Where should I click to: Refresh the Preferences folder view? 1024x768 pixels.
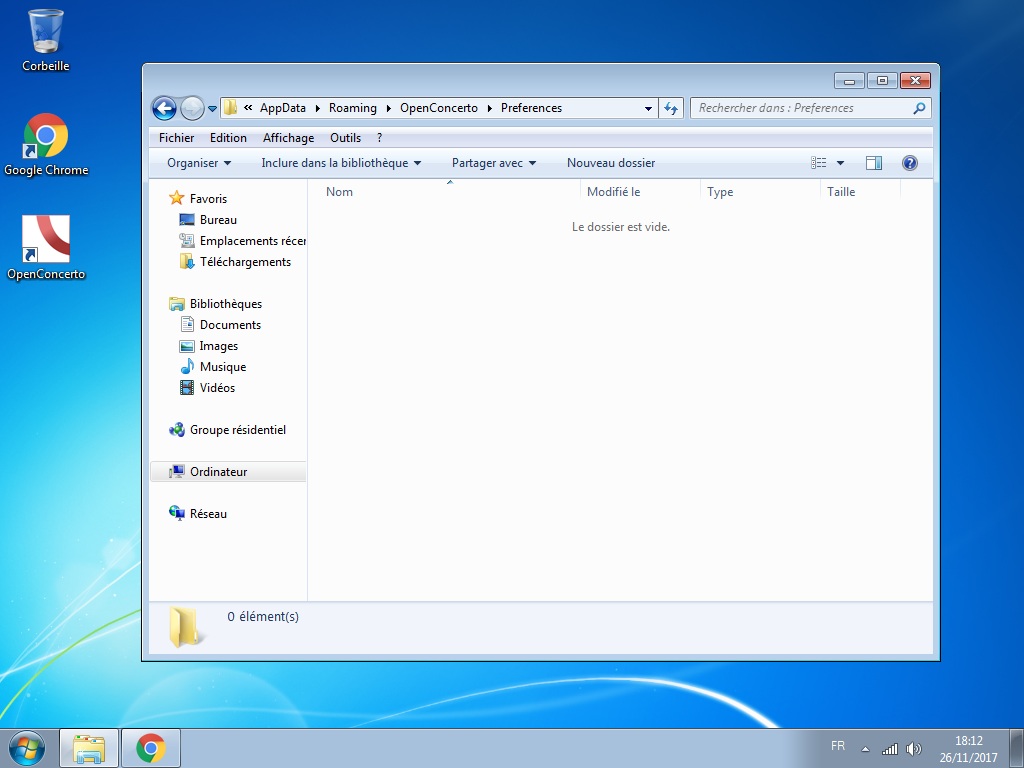[671, 108]
